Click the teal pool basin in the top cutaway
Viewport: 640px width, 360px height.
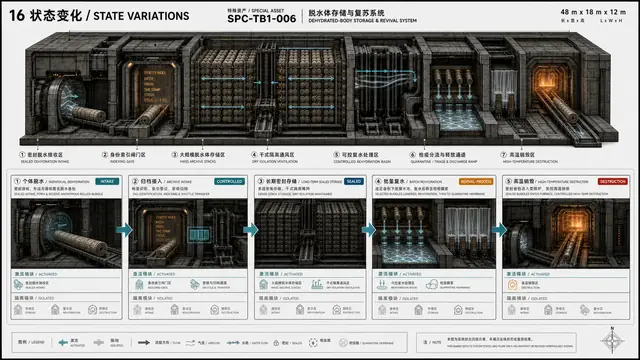coord(458,118)
